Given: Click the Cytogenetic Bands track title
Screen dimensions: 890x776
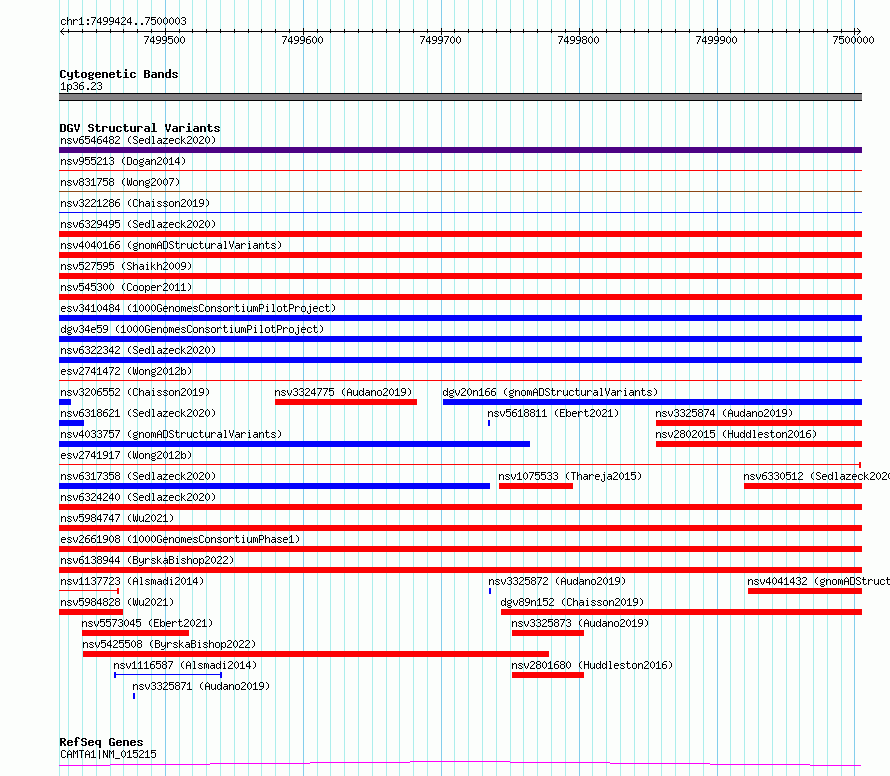Looking at the screenshot, I should point(119,74).
